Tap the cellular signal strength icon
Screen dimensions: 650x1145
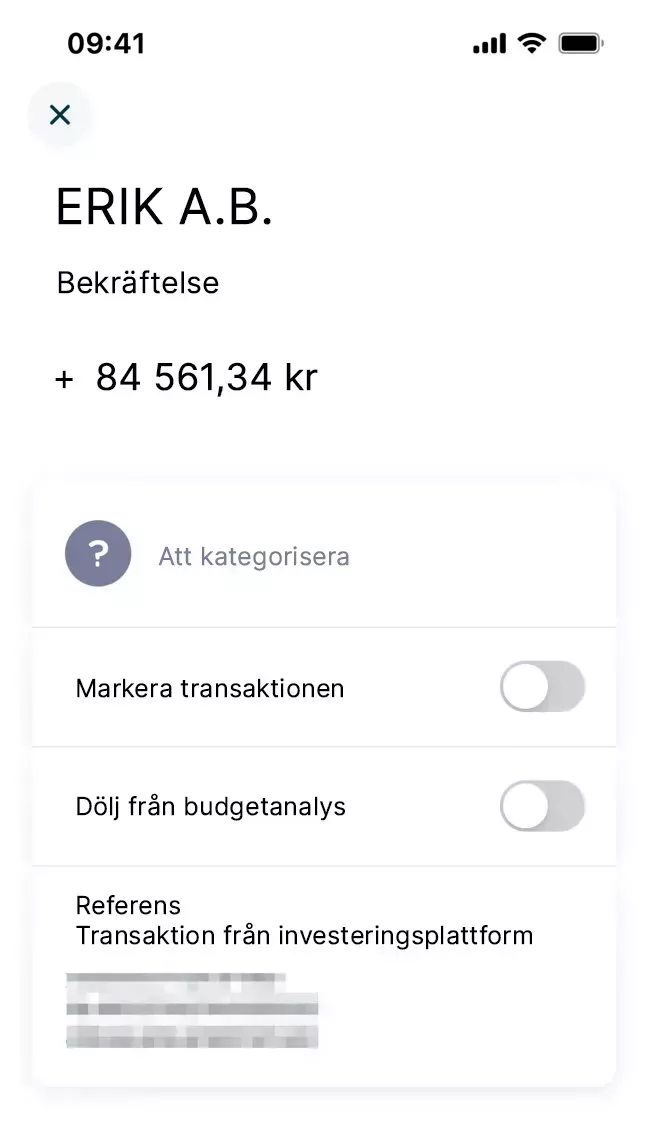(489, 44)
